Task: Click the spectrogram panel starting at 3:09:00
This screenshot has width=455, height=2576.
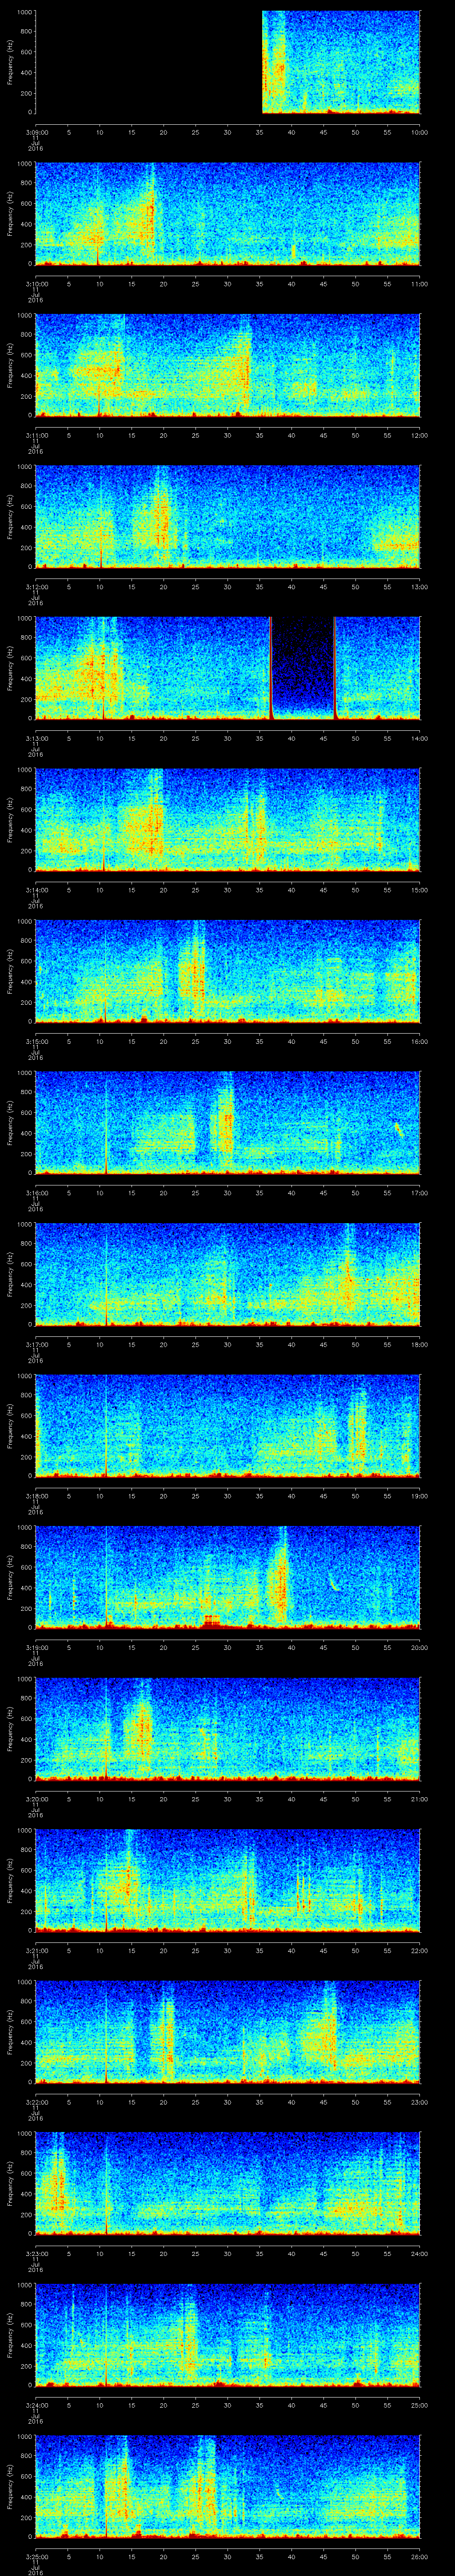Action: tap(227, 62)
